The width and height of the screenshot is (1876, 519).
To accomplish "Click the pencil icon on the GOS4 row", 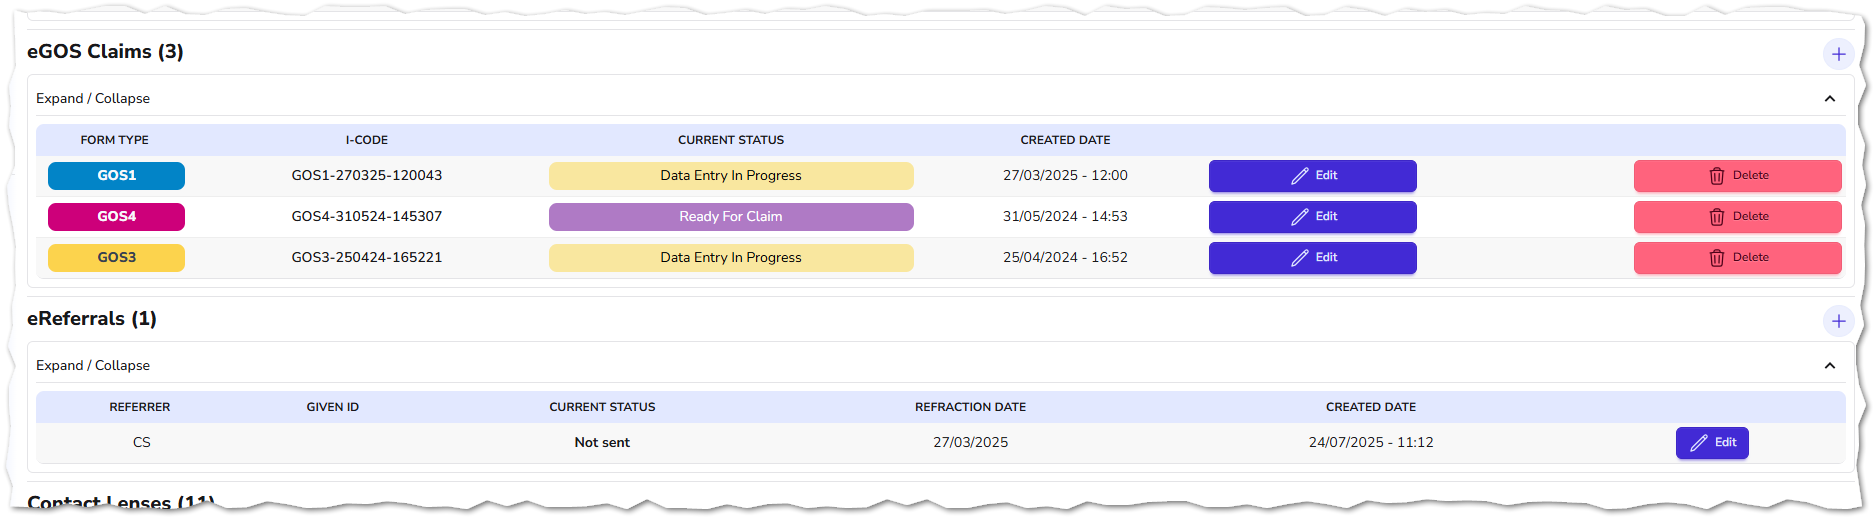I will click(1299, 217).
